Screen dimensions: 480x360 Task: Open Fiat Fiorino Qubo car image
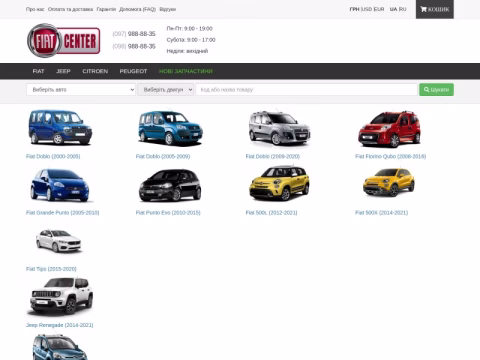click(389, 129)
